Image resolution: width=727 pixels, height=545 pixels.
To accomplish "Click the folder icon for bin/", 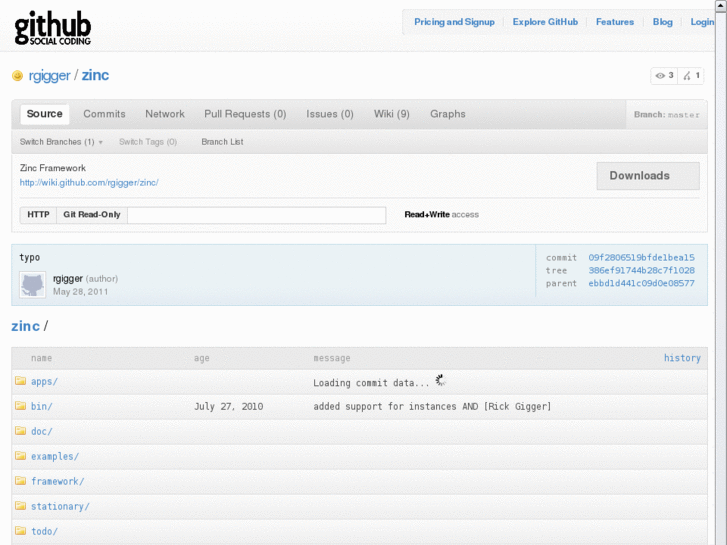I will tap(20, 406).
